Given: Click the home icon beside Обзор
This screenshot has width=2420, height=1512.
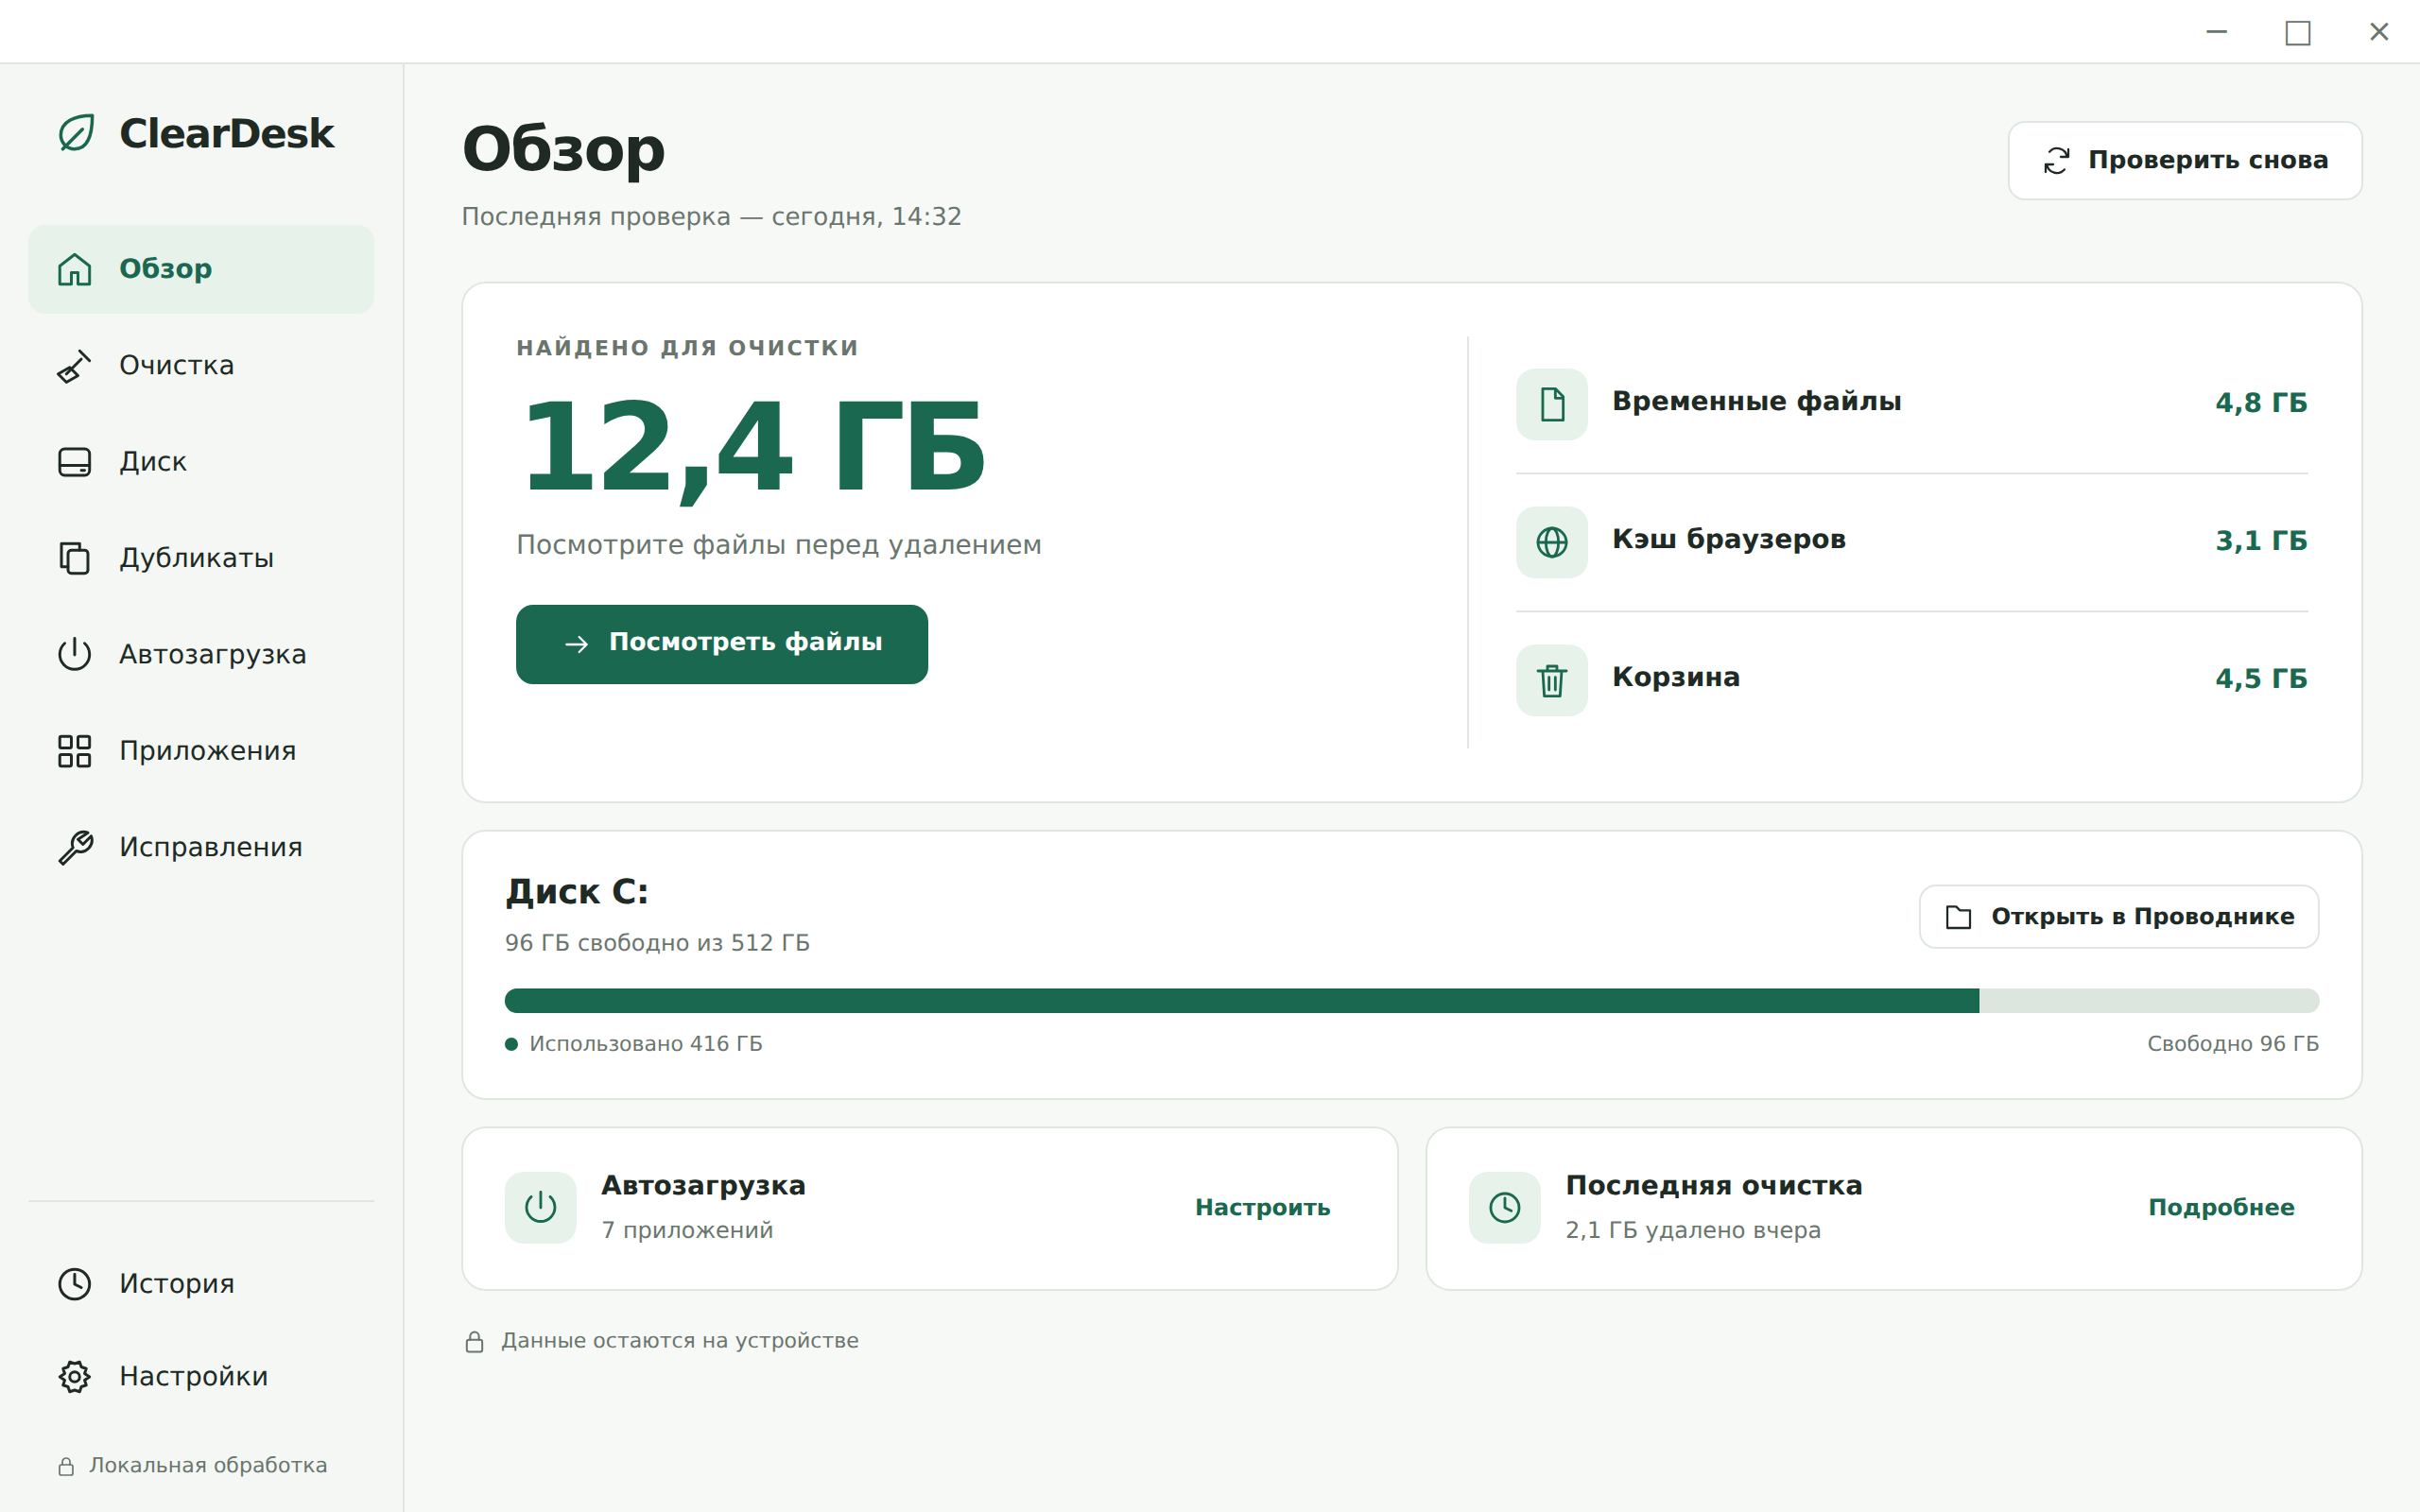Looking at the screenshot, I should tap(75, 269).
